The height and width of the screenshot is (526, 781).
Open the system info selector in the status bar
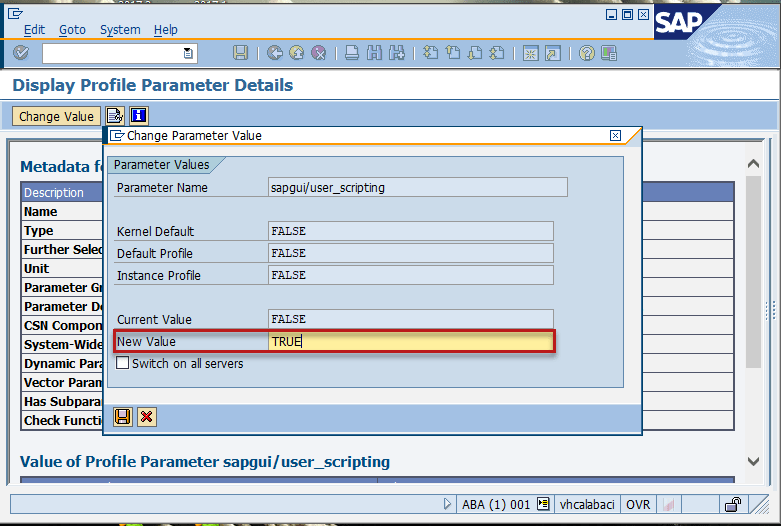pyautogui.click(x=543, y=504)
